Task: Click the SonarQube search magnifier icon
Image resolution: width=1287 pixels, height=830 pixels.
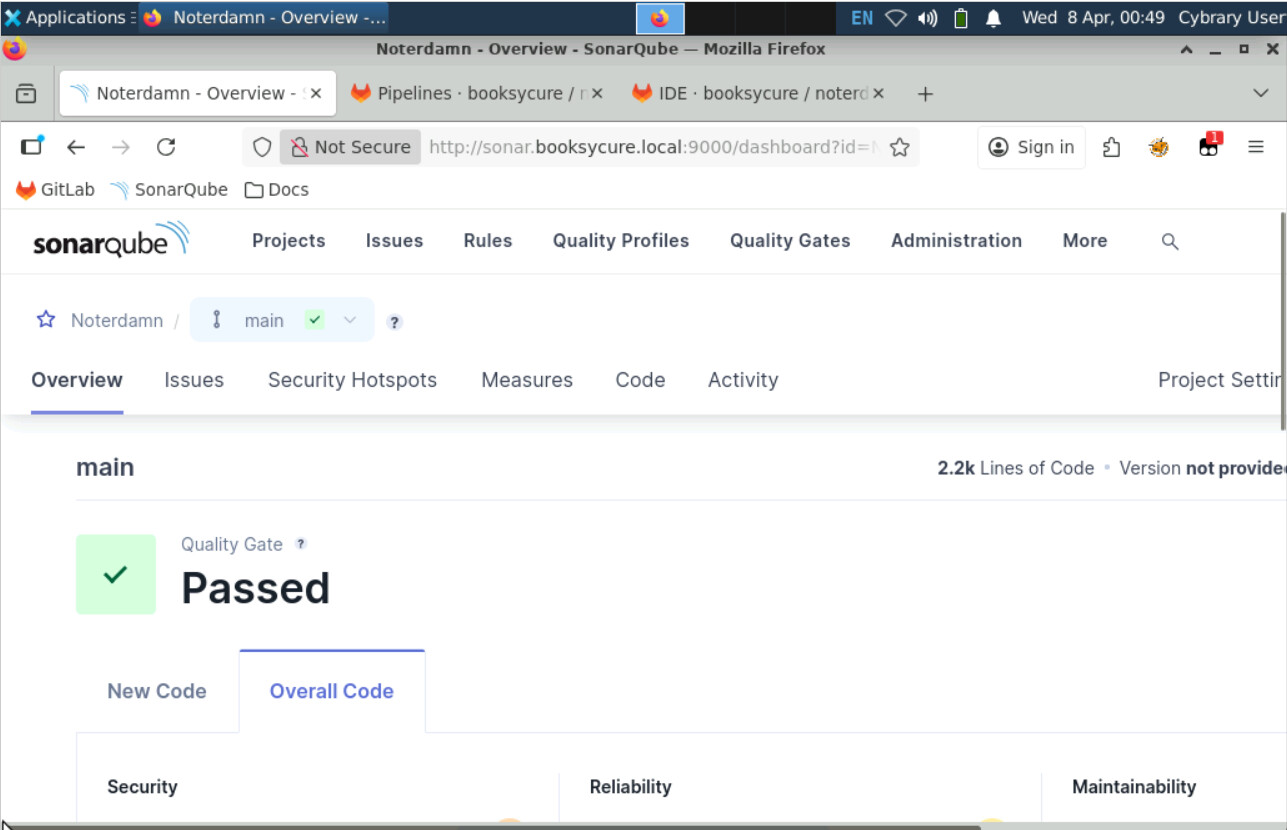Action: pos(1170,241)
